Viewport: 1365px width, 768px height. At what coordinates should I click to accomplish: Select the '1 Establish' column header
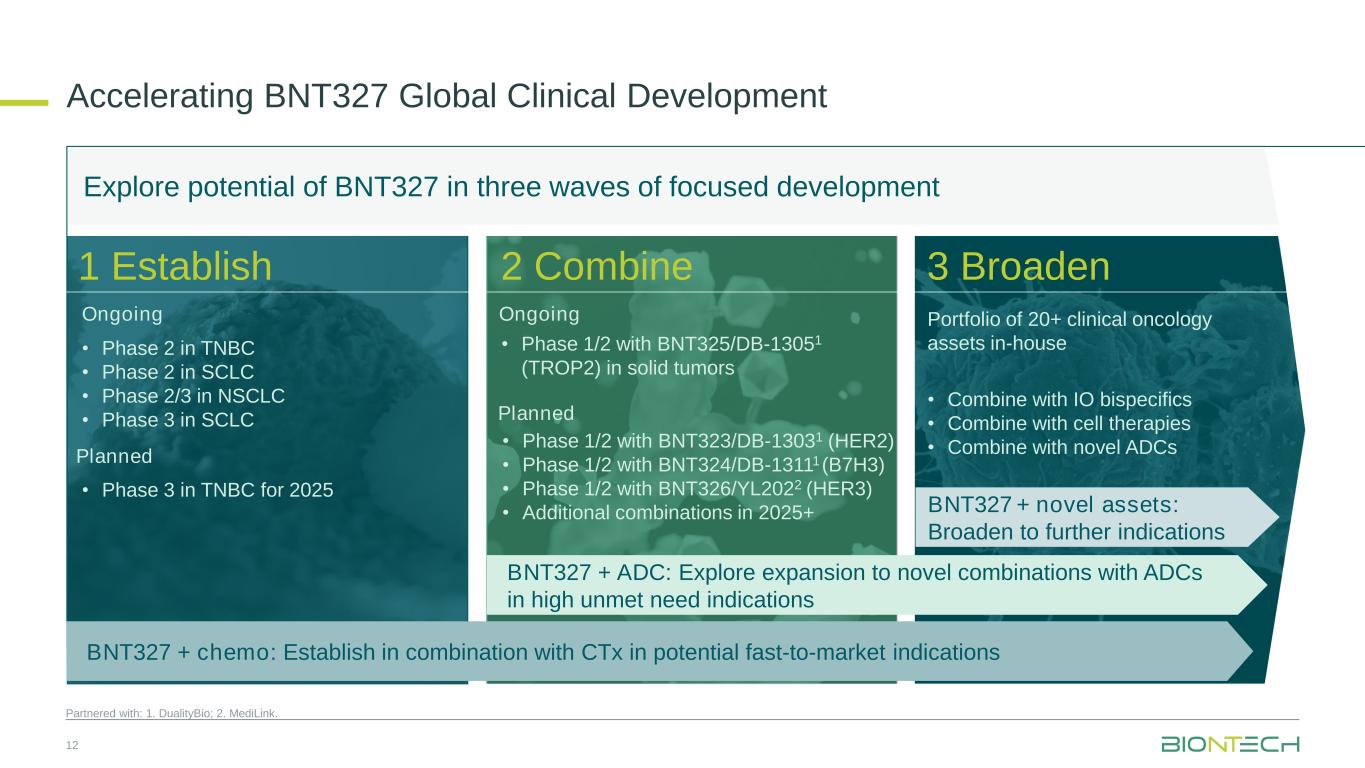175,266
